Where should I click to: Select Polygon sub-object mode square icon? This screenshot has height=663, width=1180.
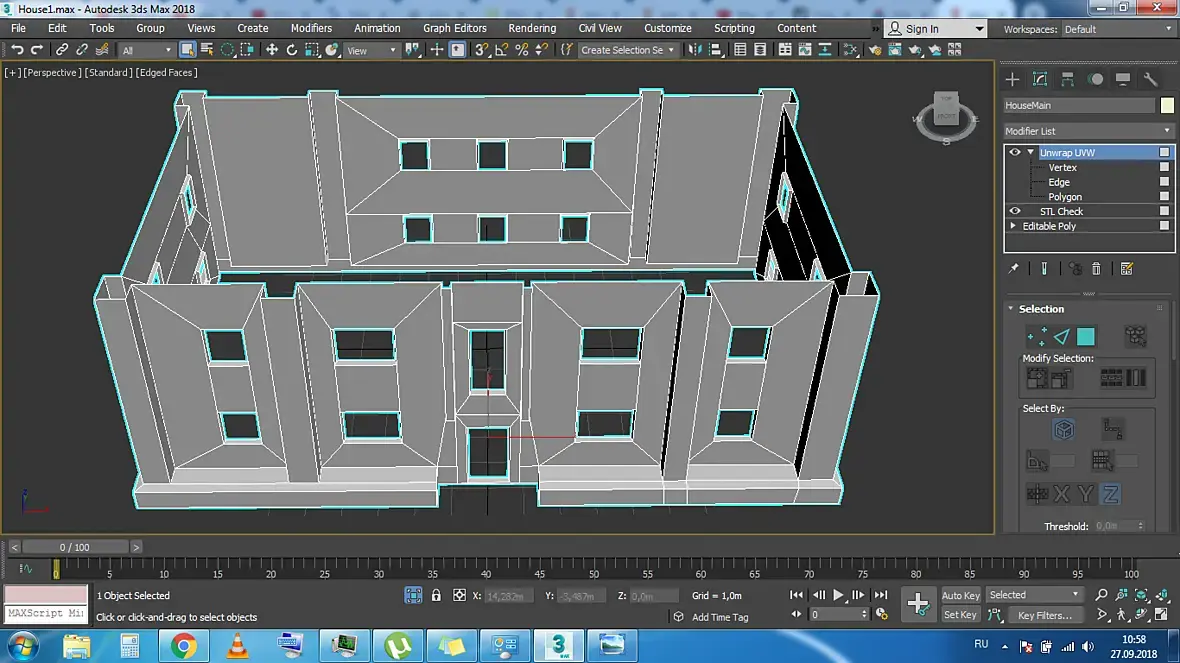1086,337
